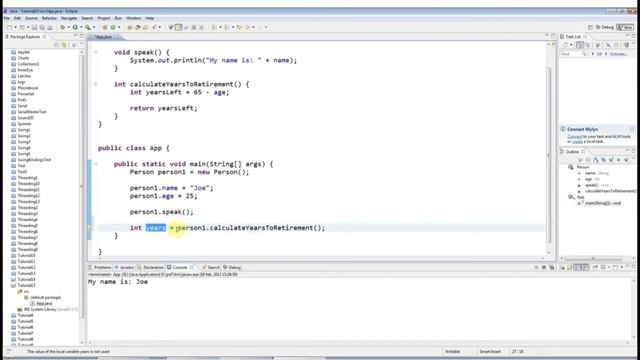Click the External Tools run icon
Viewport: 640px width, 360px height.
tap(87, 27)
